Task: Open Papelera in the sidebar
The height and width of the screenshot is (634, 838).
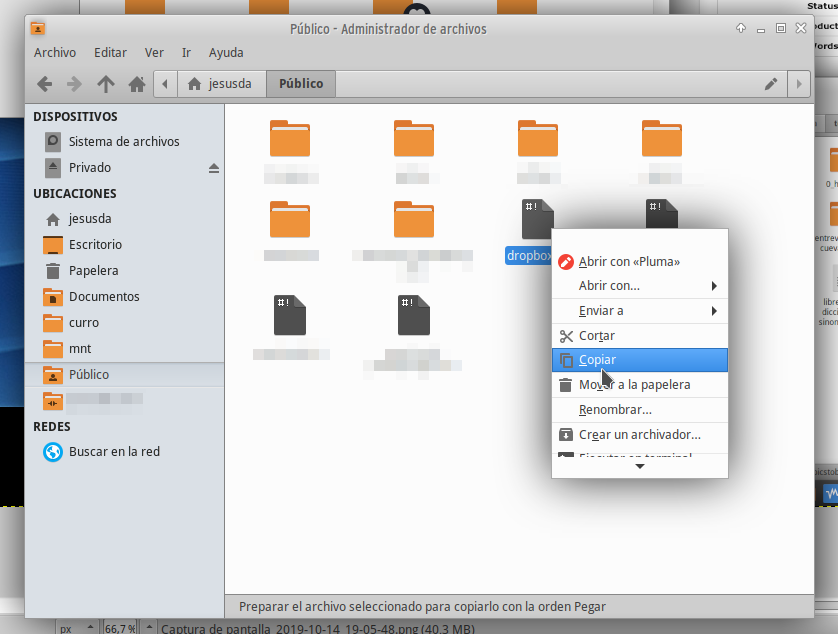Action: (x=93, y=271)
